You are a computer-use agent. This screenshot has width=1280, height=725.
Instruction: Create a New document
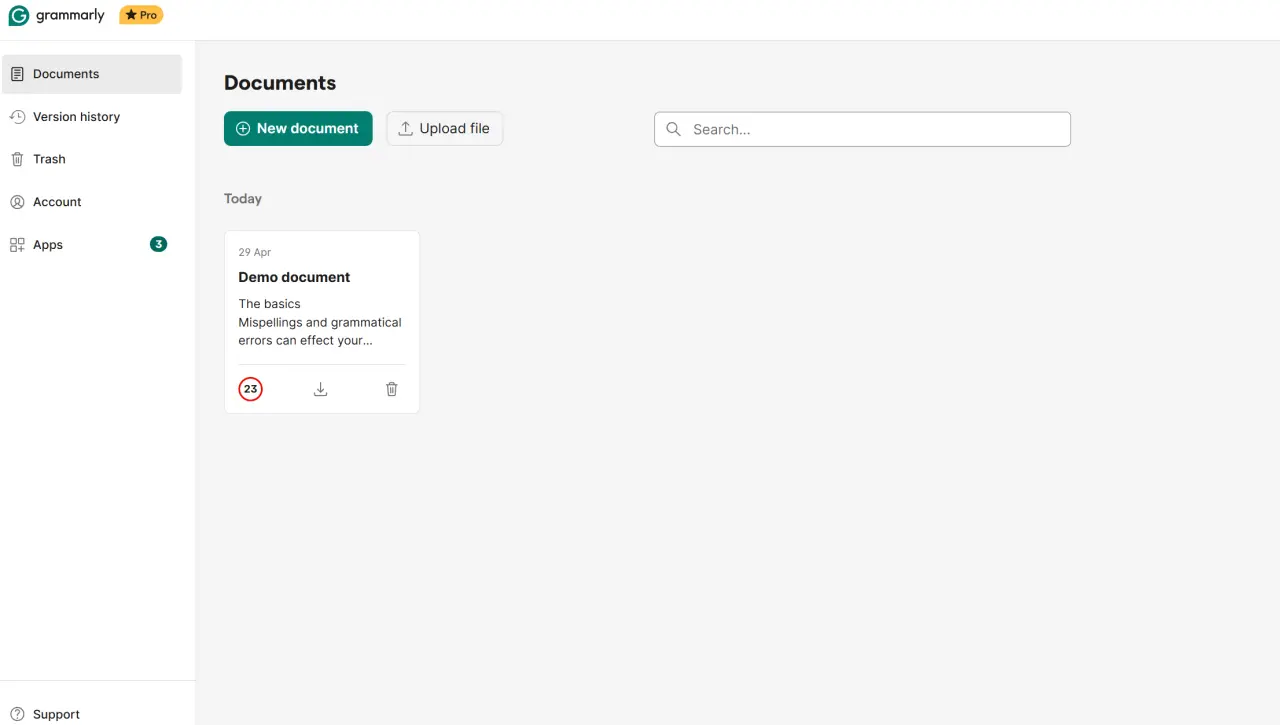298,128
